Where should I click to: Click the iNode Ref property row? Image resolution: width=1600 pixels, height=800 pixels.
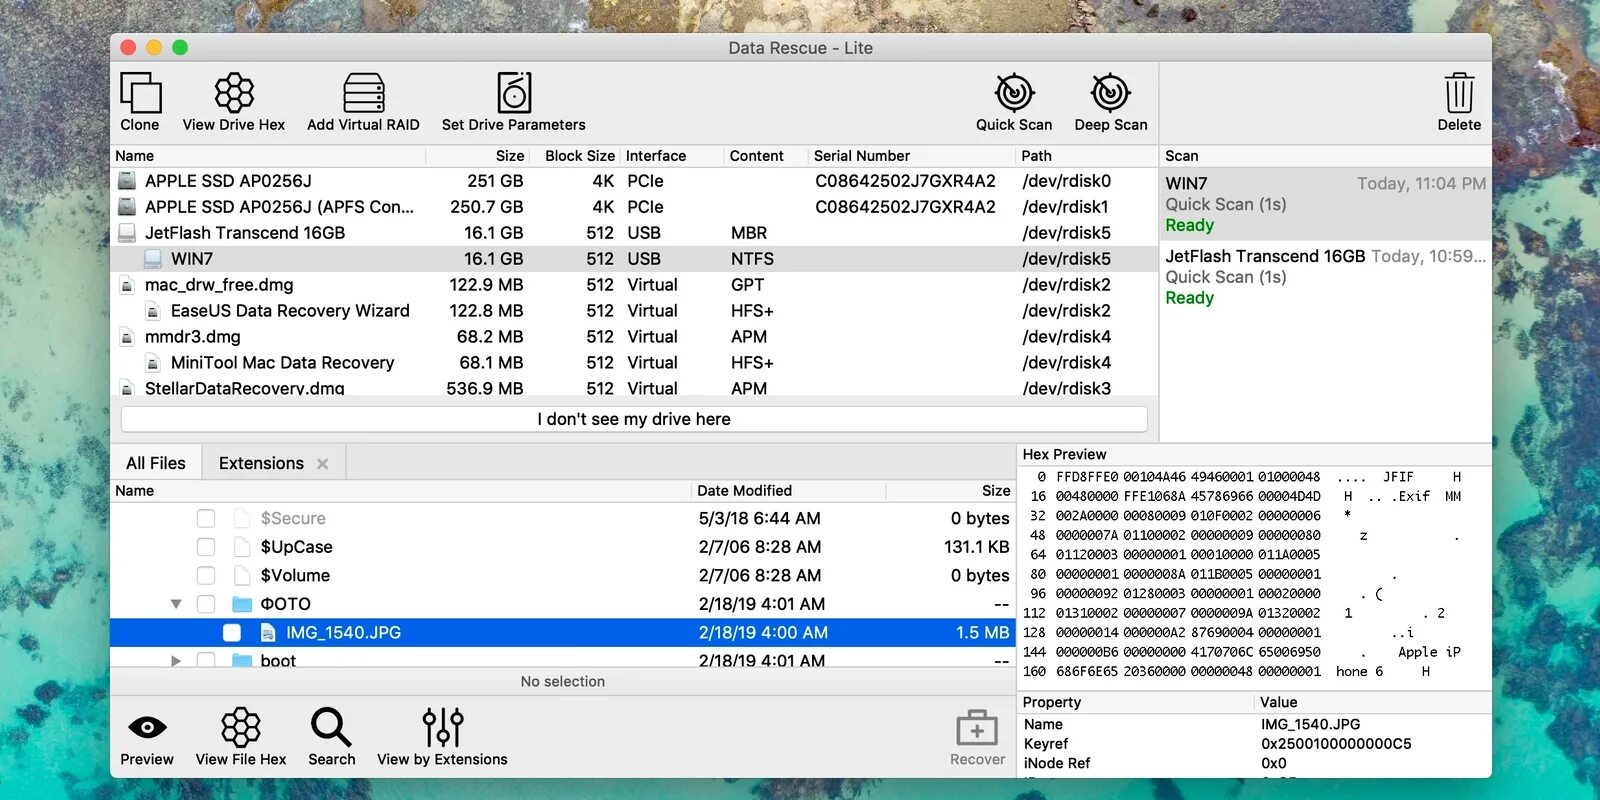(x=1254, y=763)
